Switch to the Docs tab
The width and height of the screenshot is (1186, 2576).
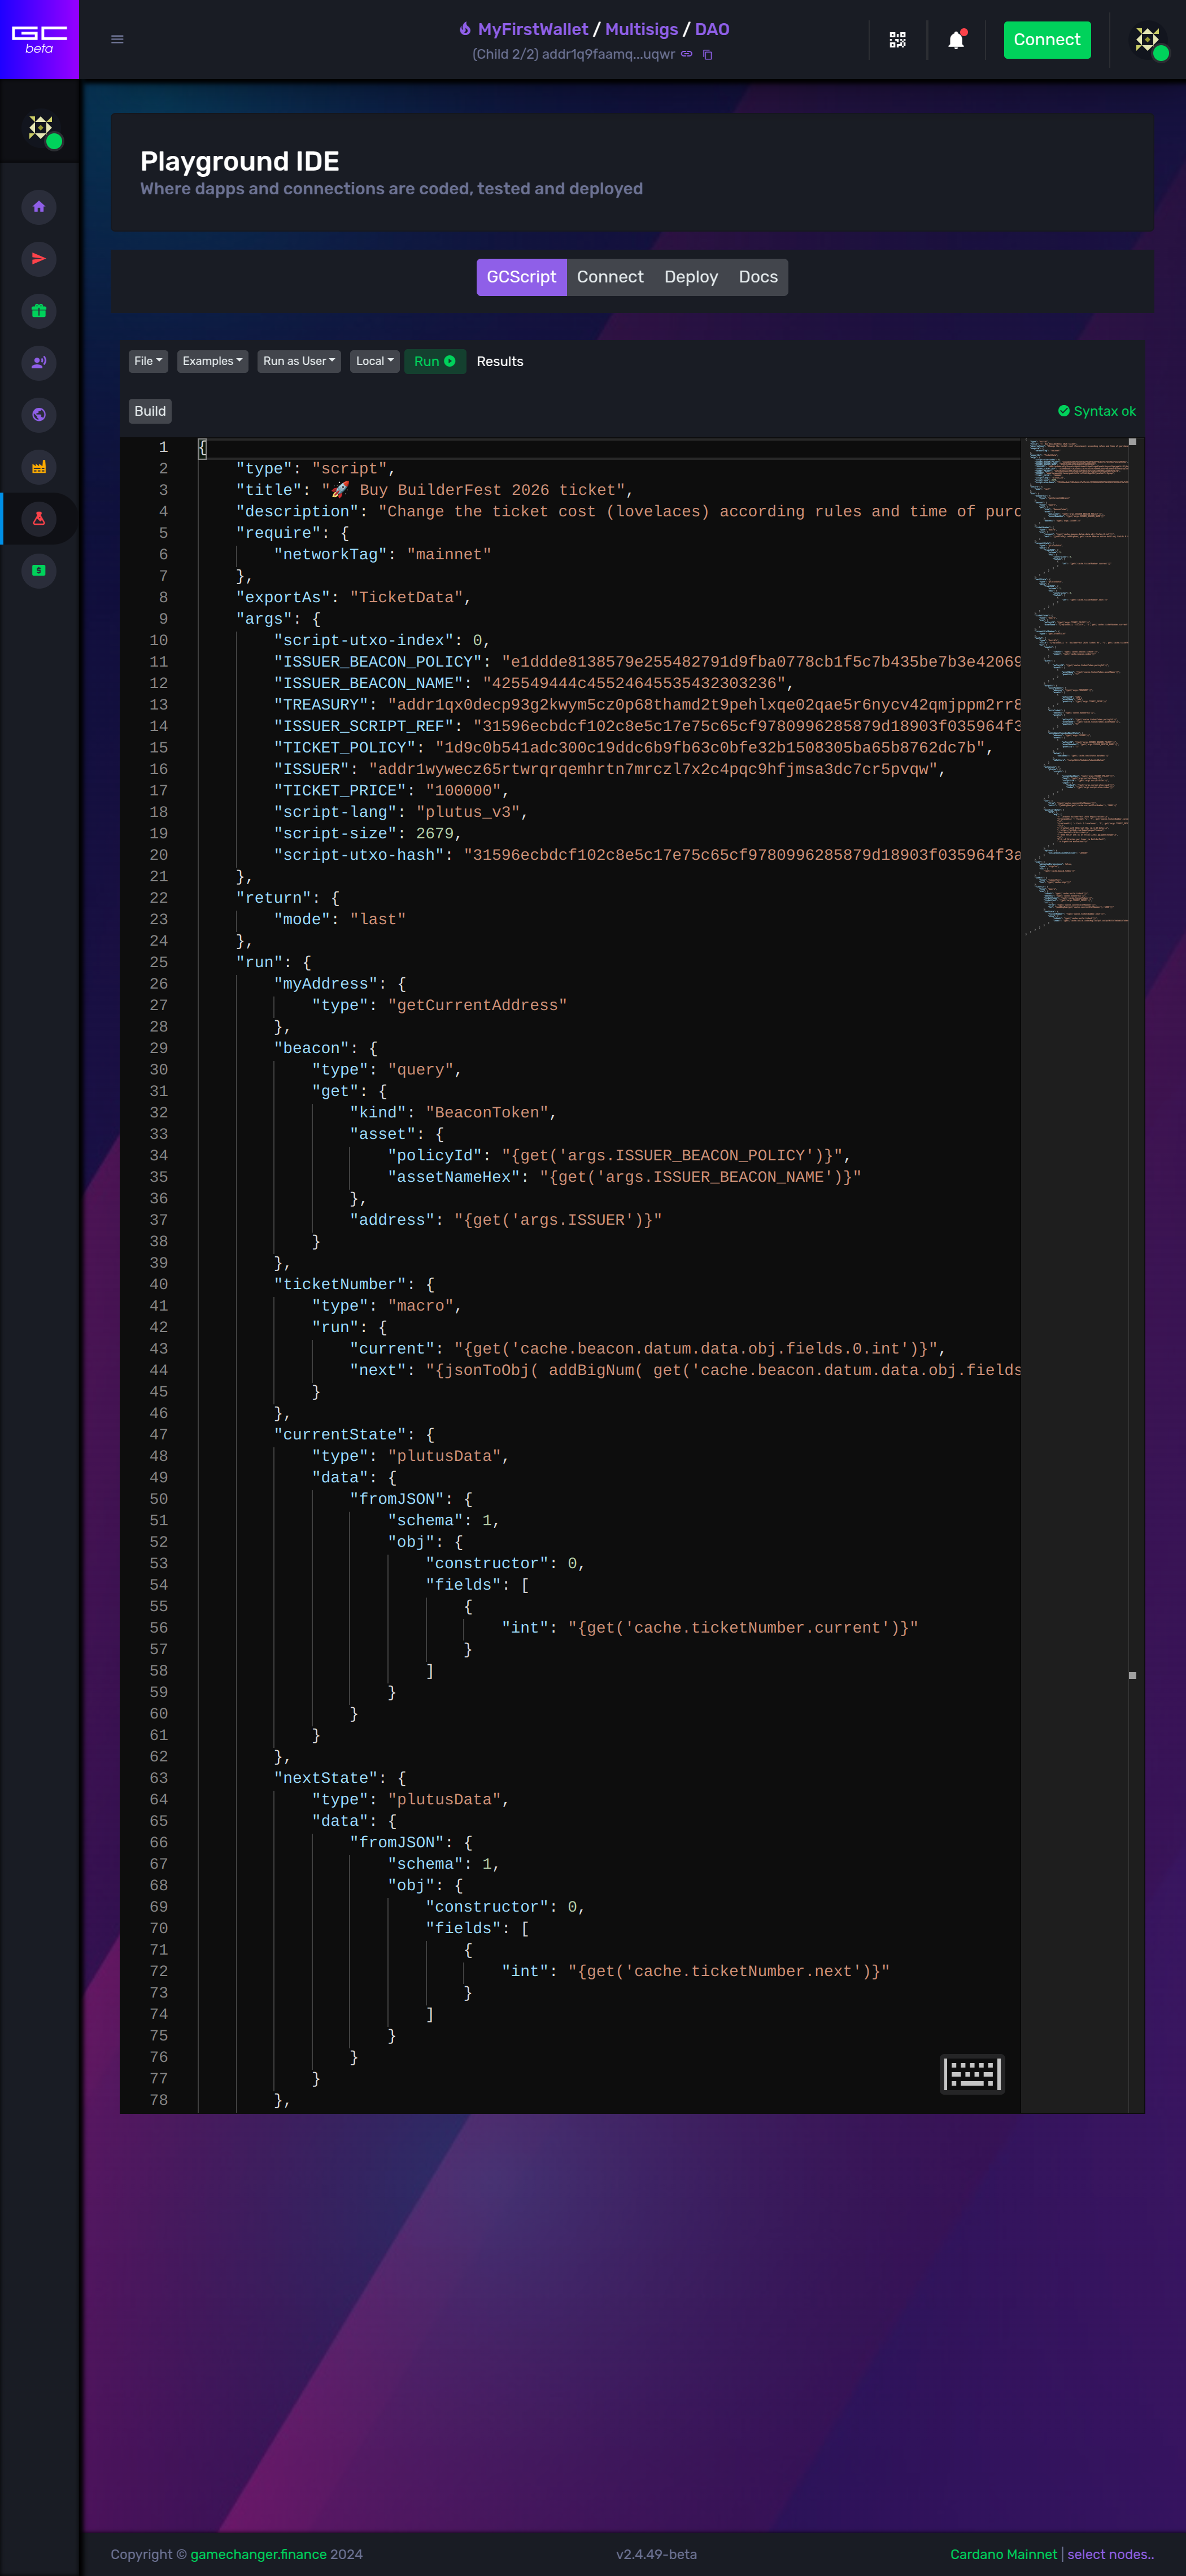pyautogui.click(x=757, y=277)
